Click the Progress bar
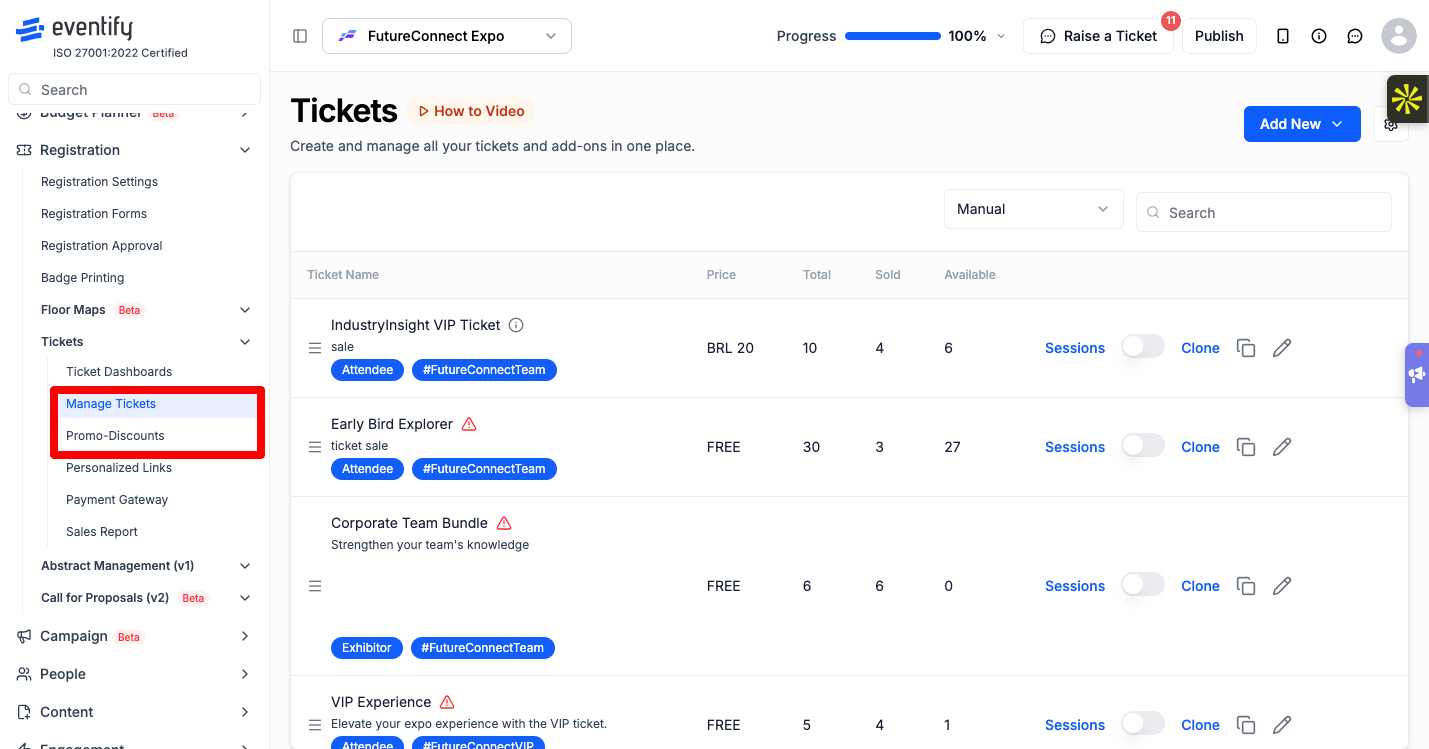The width and height of the screenshot is (1429, 749). [893, 36]
